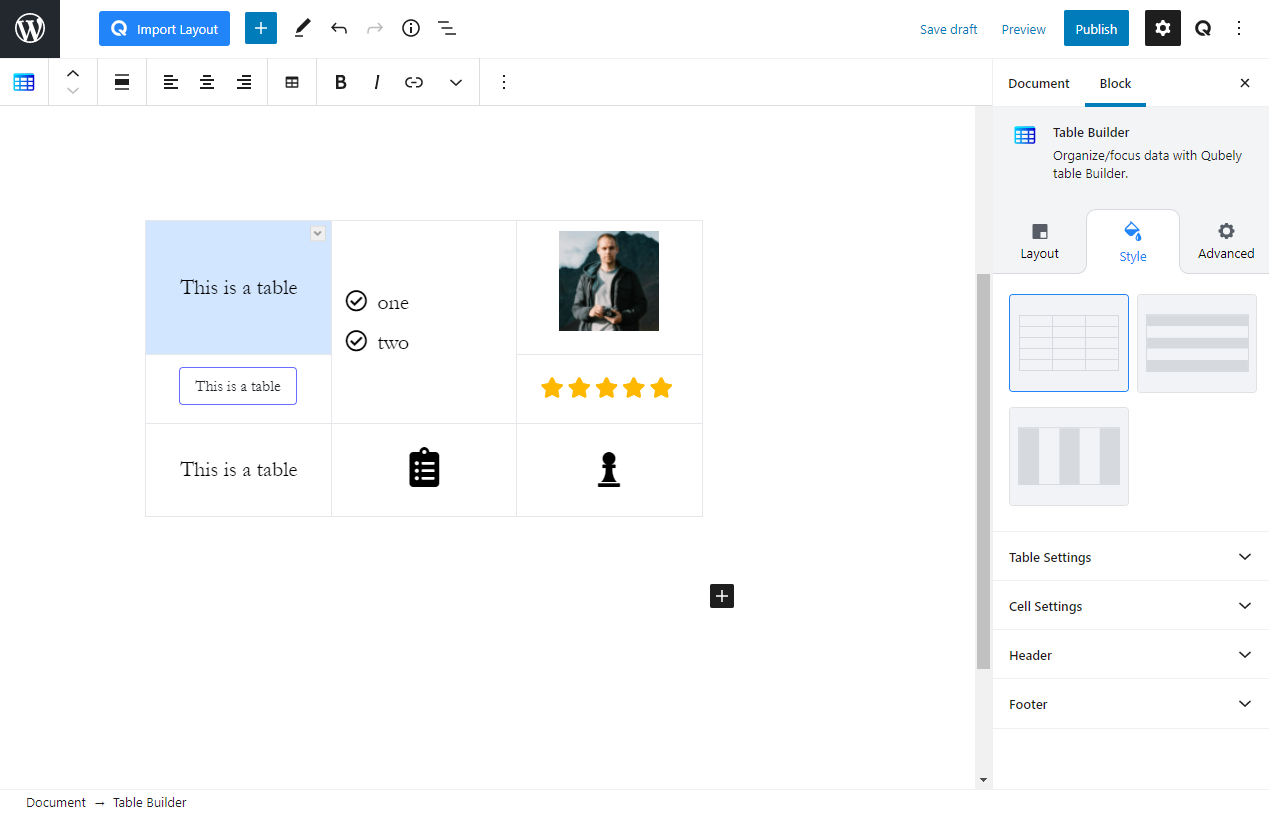Click the WordPress logo icon
Image resolution: width=1269 pixels, height=814 pixels.
pos(30,29)
